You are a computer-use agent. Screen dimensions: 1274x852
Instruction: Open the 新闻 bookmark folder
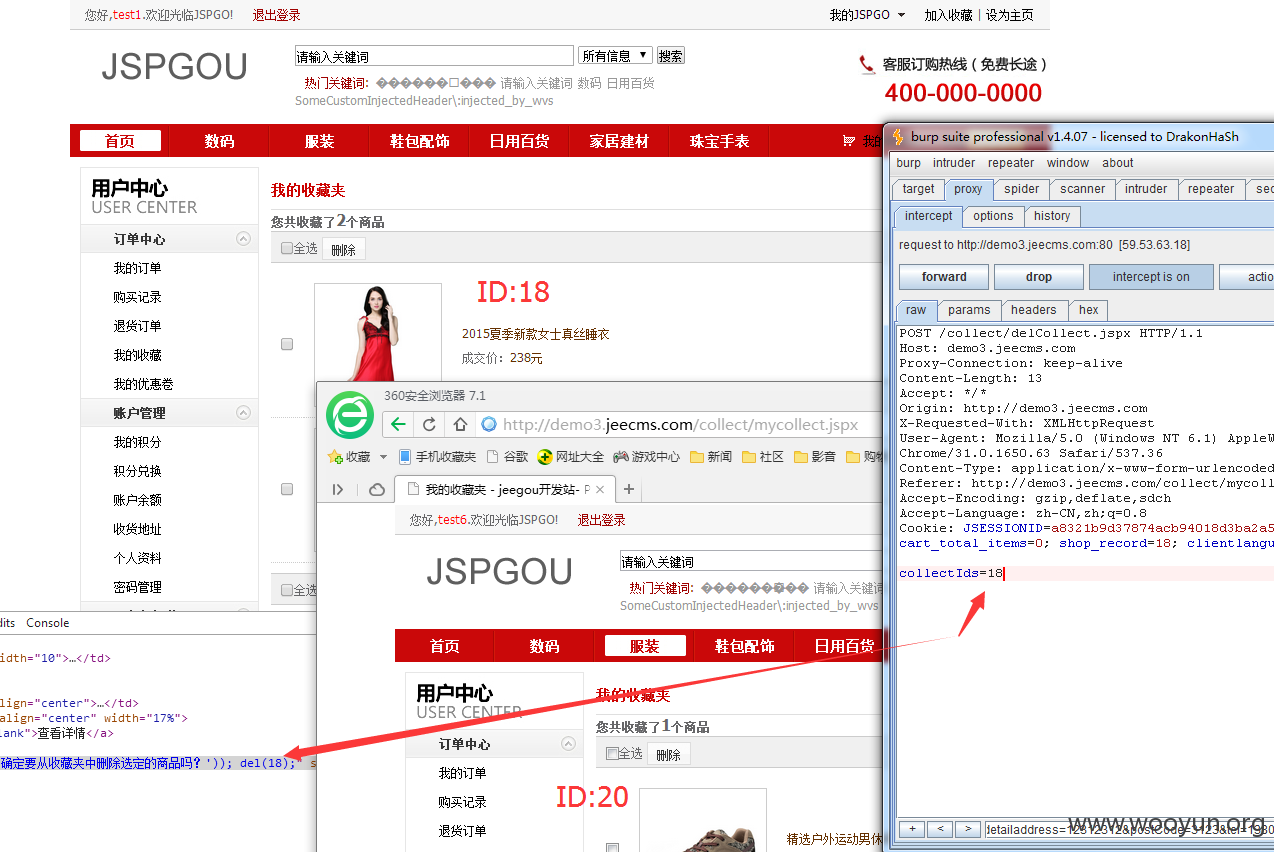pyautogui.click(x=710, y=456)
